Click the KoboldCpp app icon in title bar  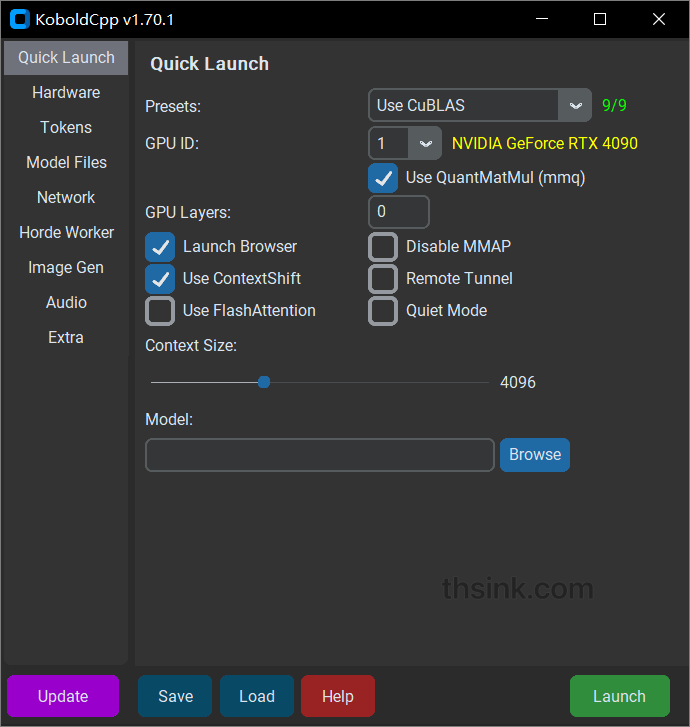point(20,19)
